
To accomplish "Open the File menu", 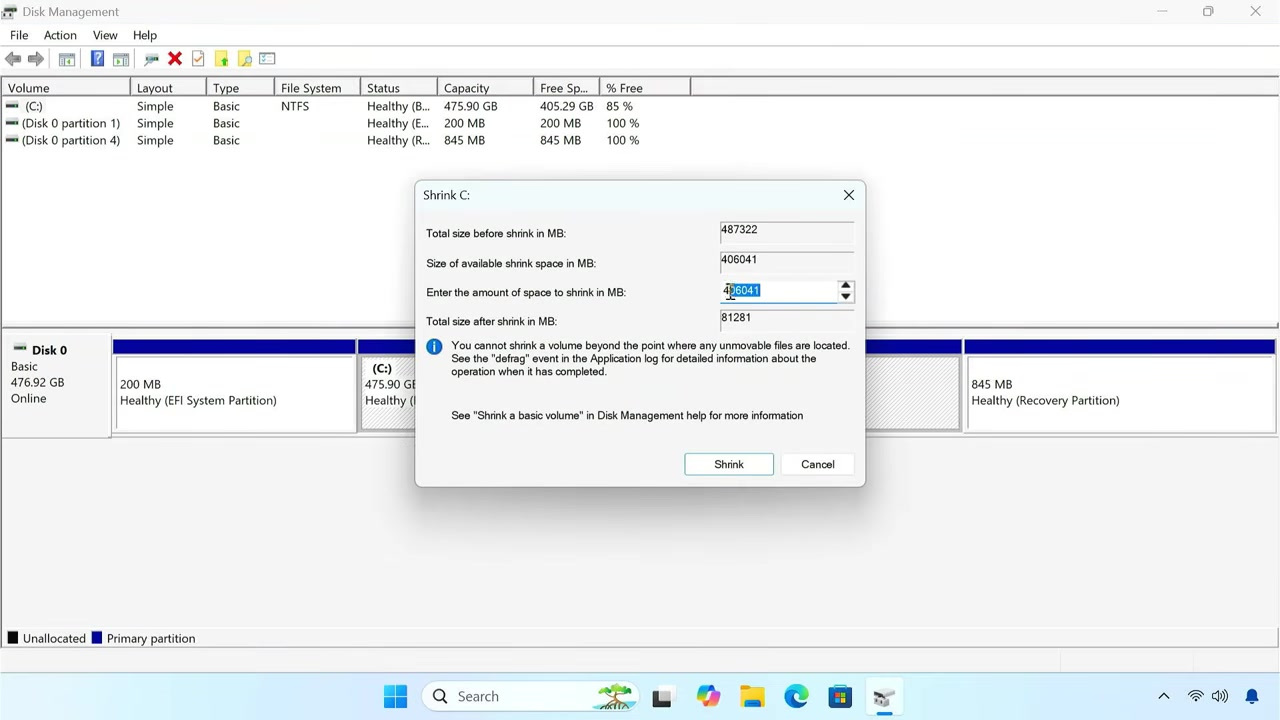I will pos(19,35).
